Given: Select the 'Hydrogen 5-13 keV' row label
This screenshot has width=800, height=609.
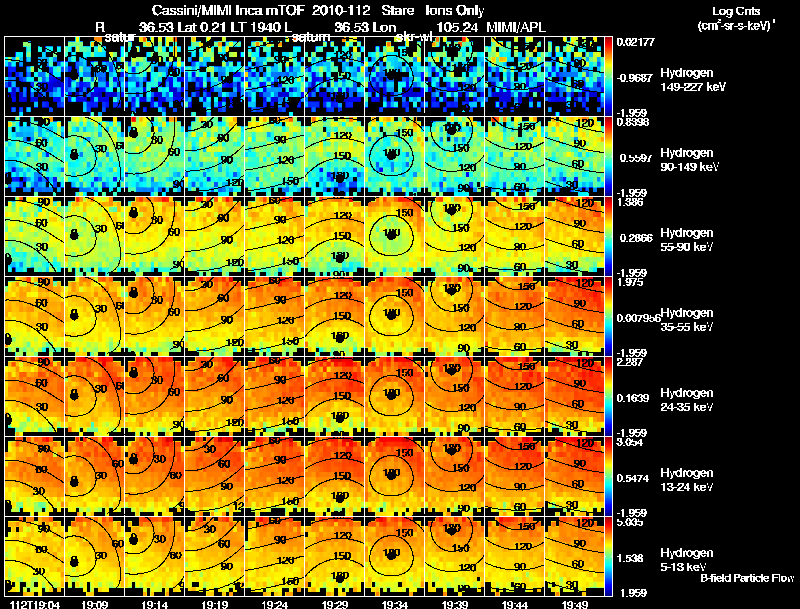Looking at the screenshot, I should (687, 560).
